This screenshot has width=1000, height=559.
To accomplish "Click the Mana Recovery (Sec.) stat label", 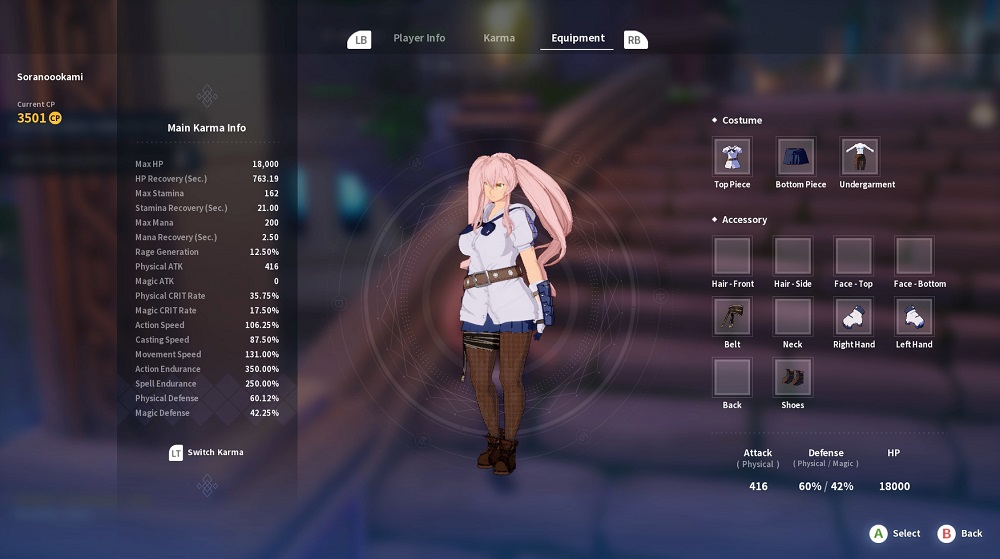I will [176, 237].
